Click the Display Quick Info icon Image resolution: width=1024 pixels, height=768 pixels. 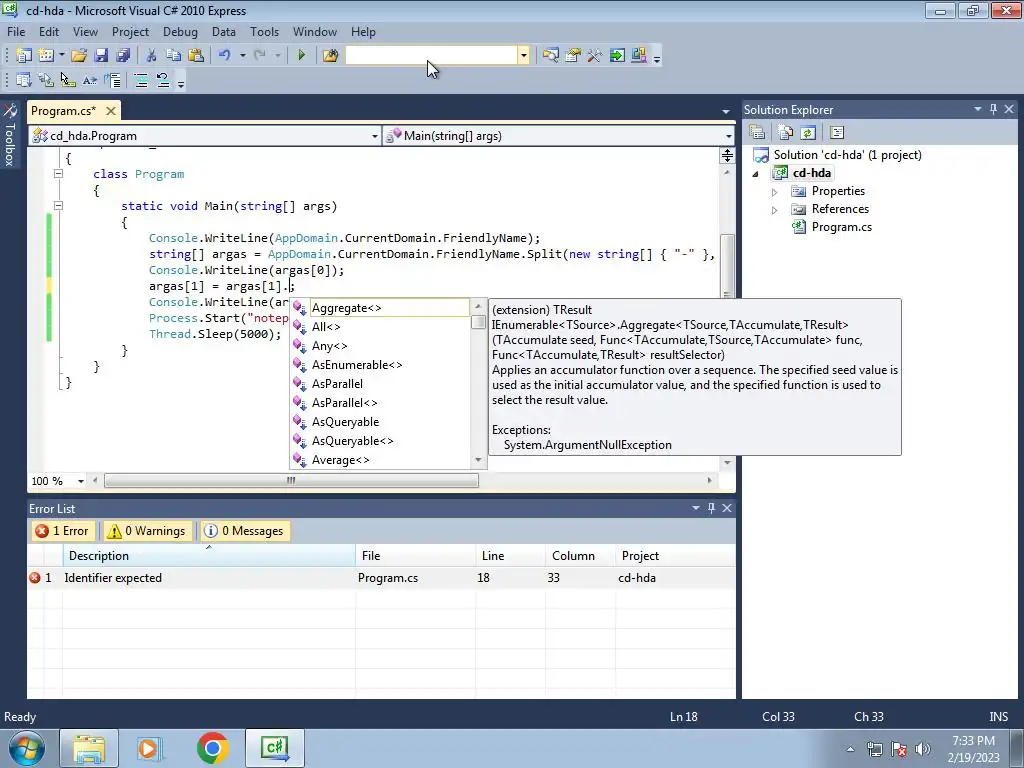[x=68, y=80]
